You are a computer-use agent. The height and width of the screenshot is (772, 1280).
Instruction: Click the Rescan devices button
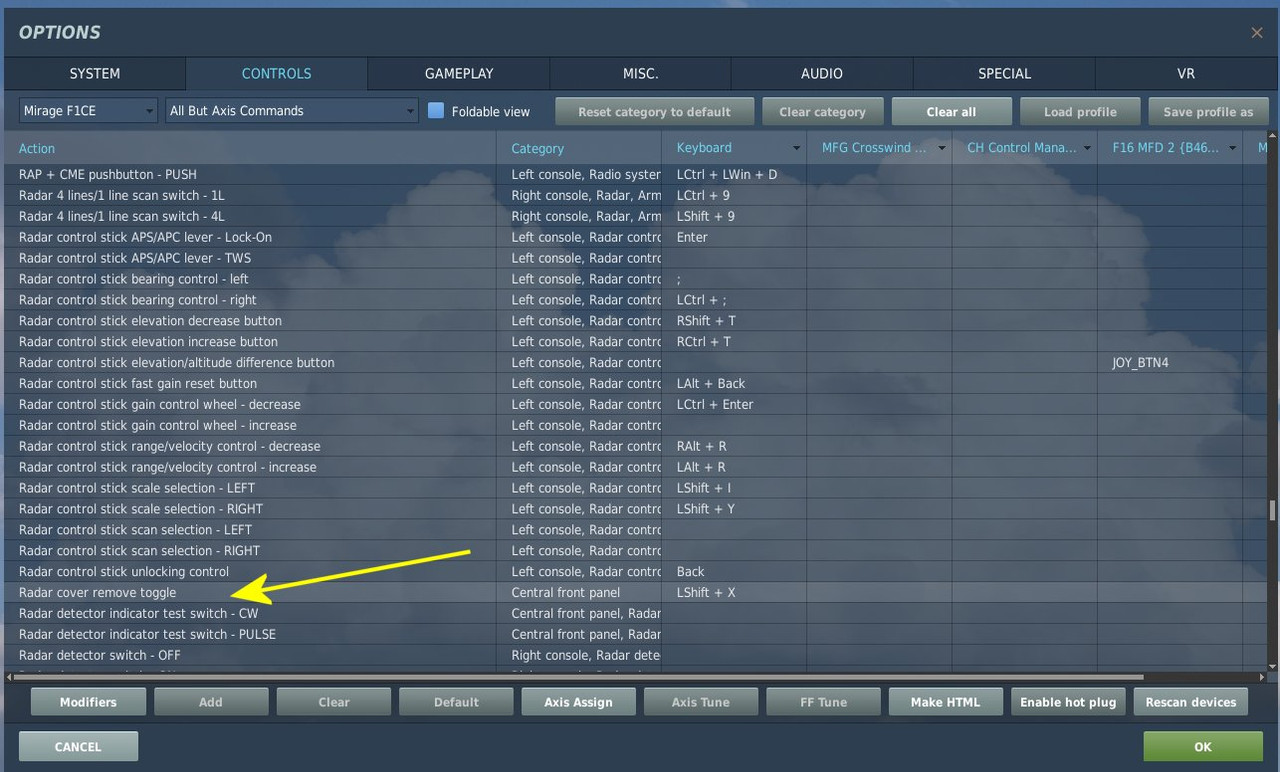click(1191, 702)
